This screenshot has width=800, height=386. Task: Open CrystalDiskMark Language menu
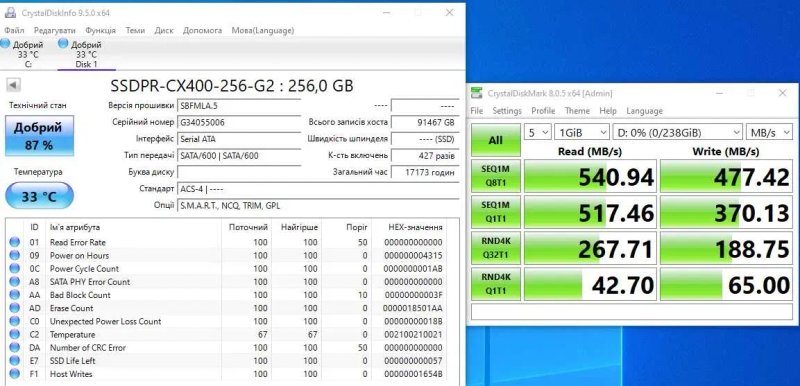[644, 111]
